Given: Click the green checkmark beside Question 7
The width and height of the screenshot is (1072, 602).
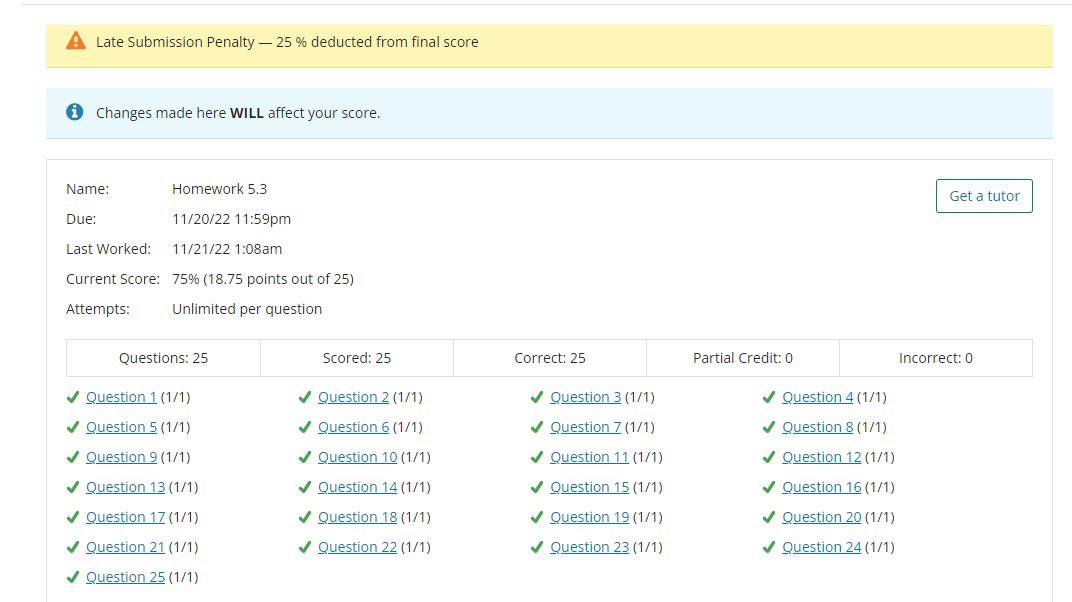Looking at the screenshot, I should tap(537, 427).
